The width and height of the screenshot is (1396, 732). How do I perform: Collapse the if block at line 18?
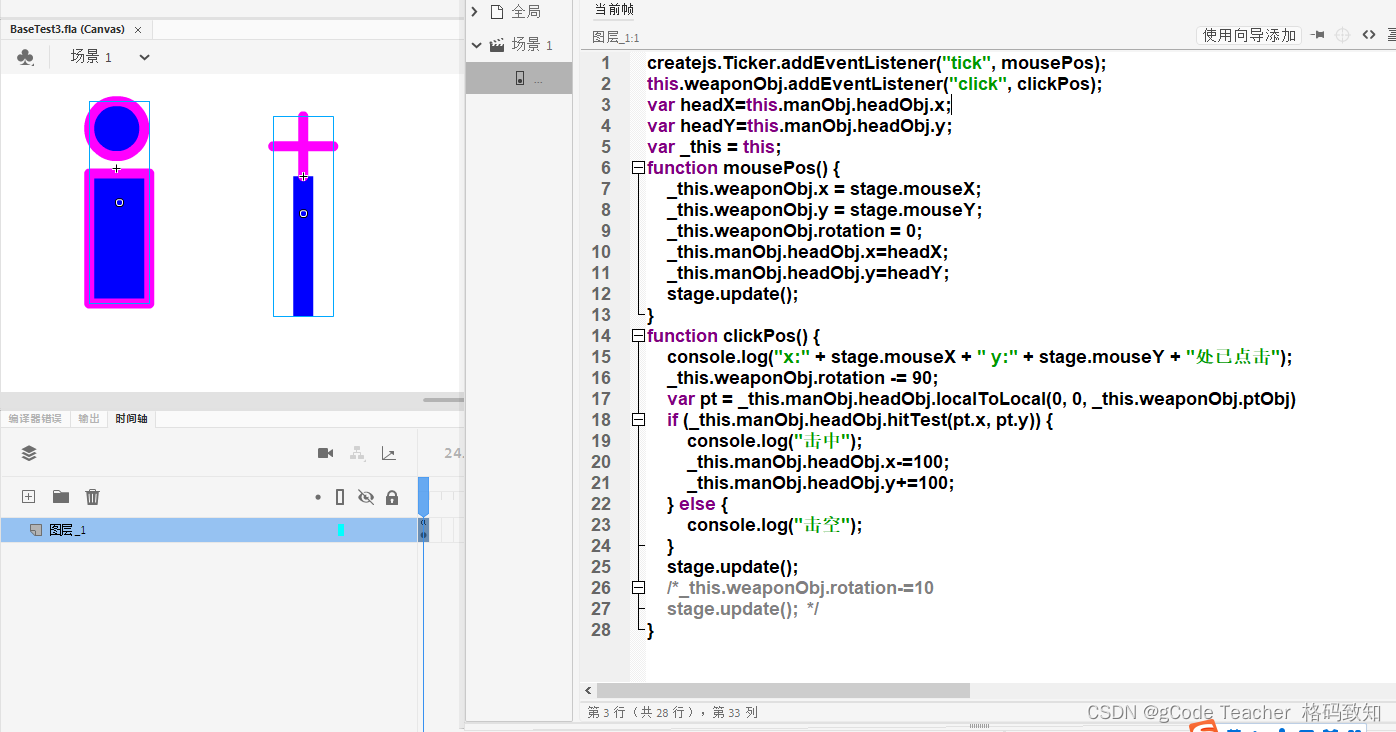tap(638, 420)
